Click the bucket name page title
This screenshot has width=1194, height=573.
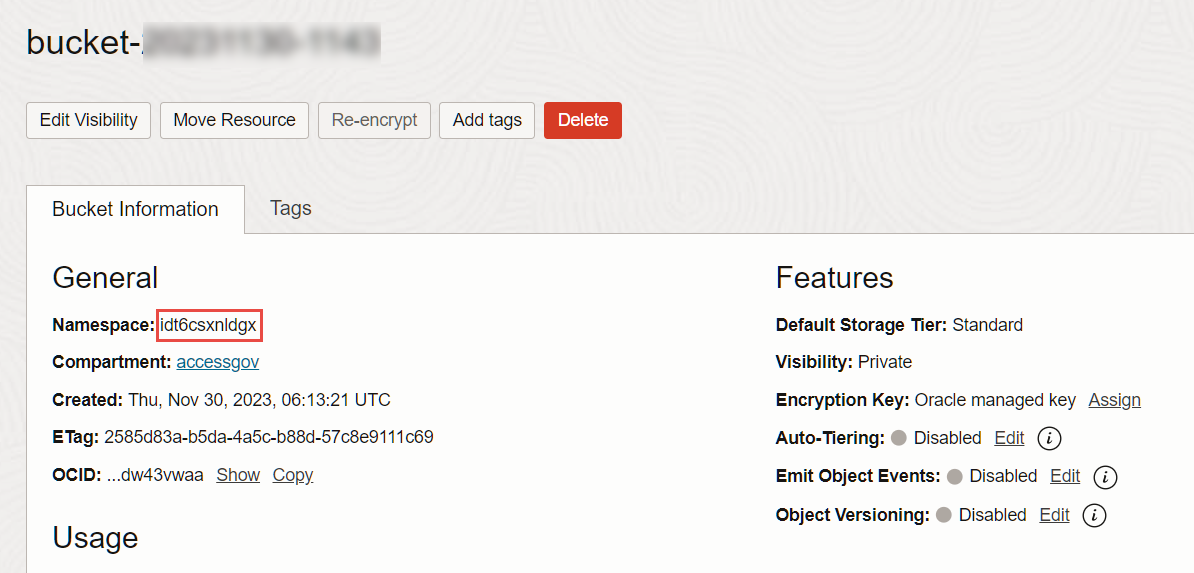point(203,42)
